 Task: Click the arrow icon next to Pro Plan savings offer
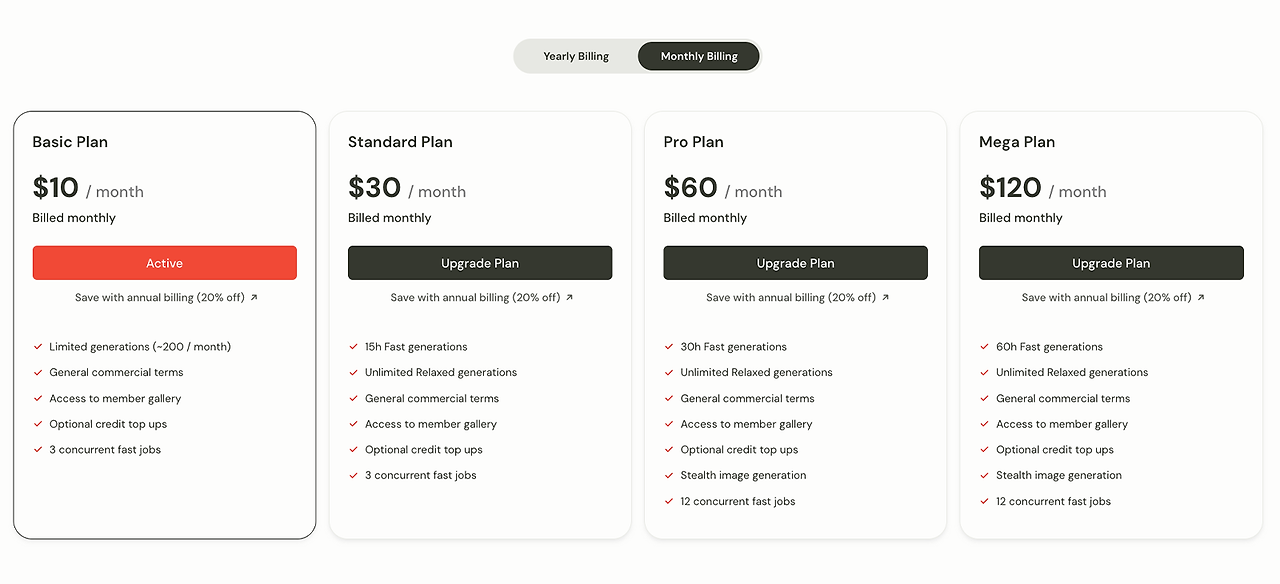tap(884, 297)
